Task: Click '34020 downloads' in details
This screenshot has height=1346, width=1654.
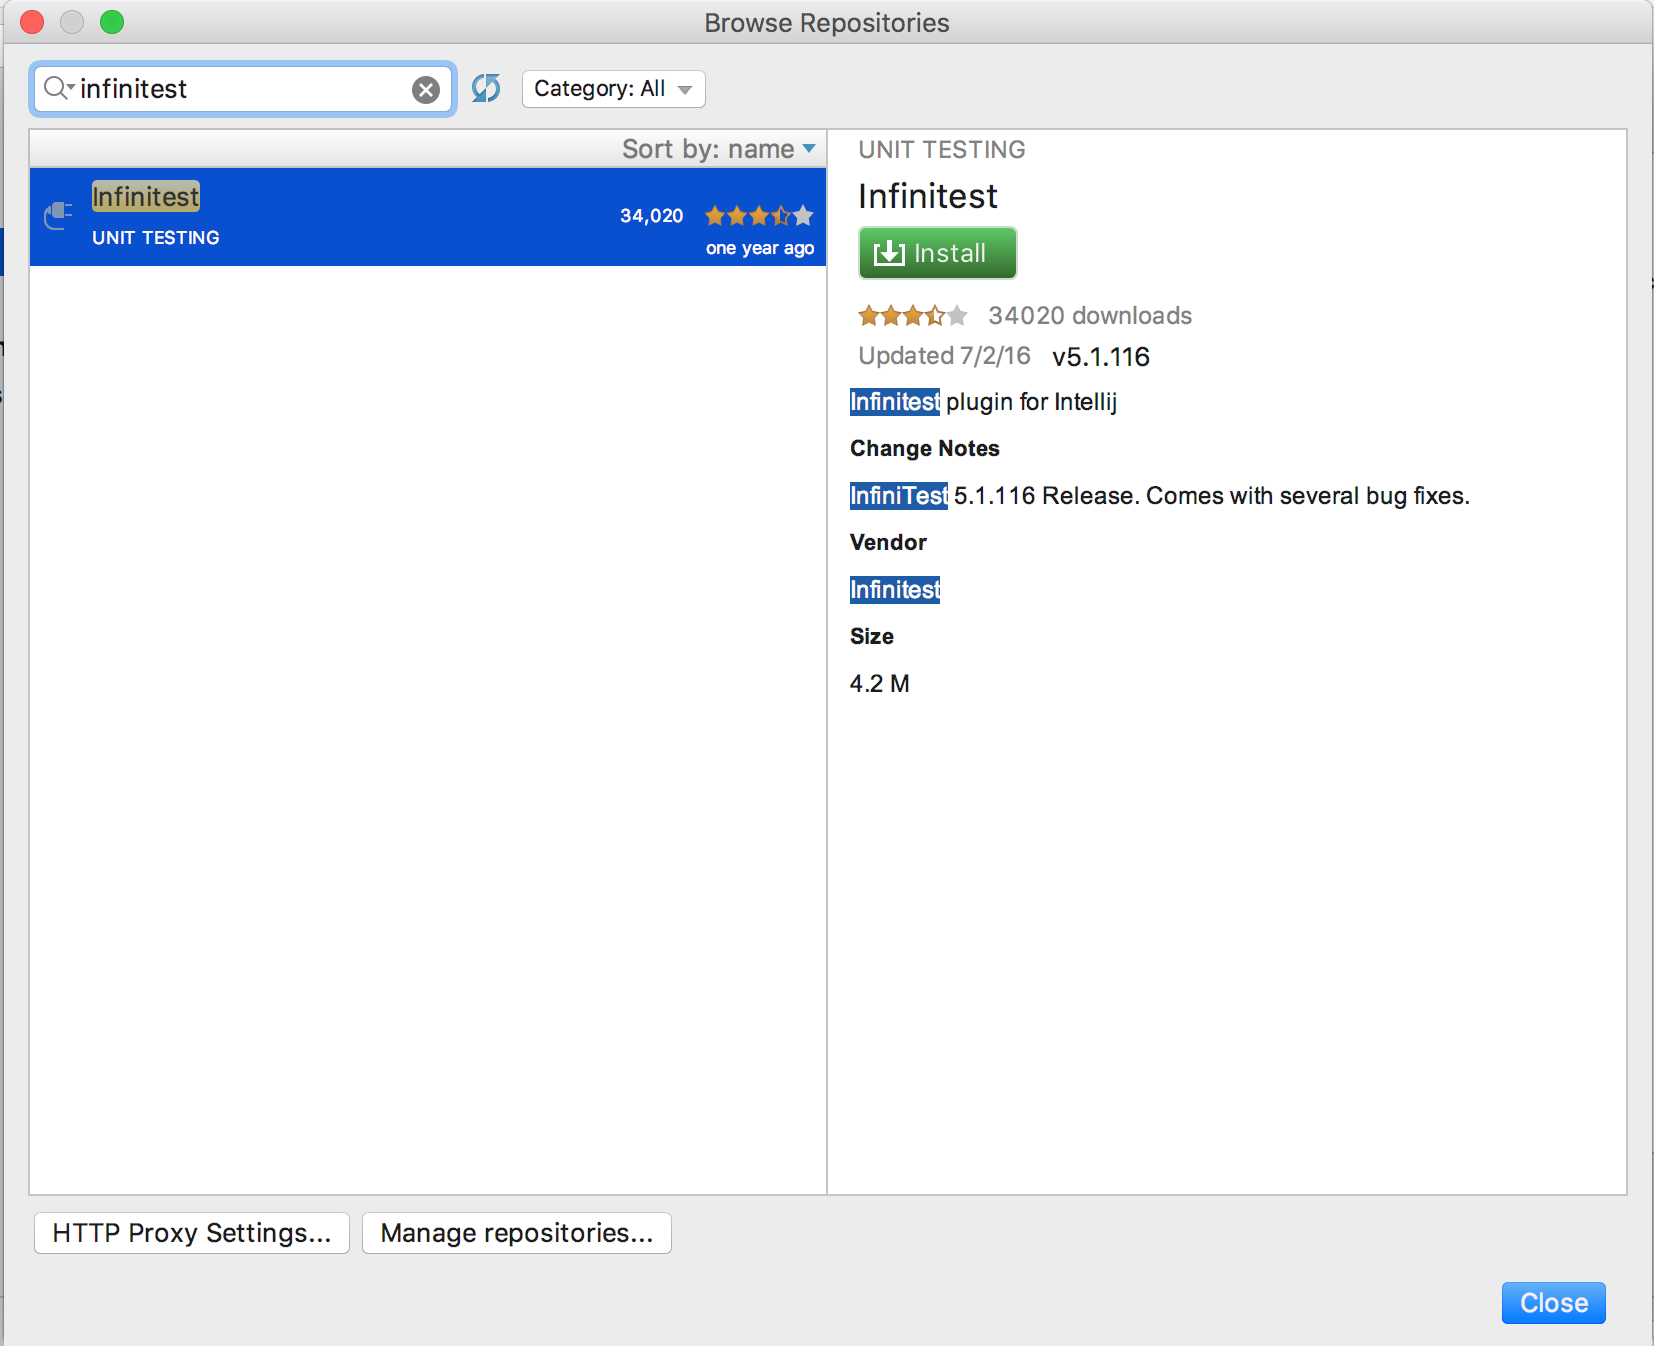Action: tap(1090, 316)
